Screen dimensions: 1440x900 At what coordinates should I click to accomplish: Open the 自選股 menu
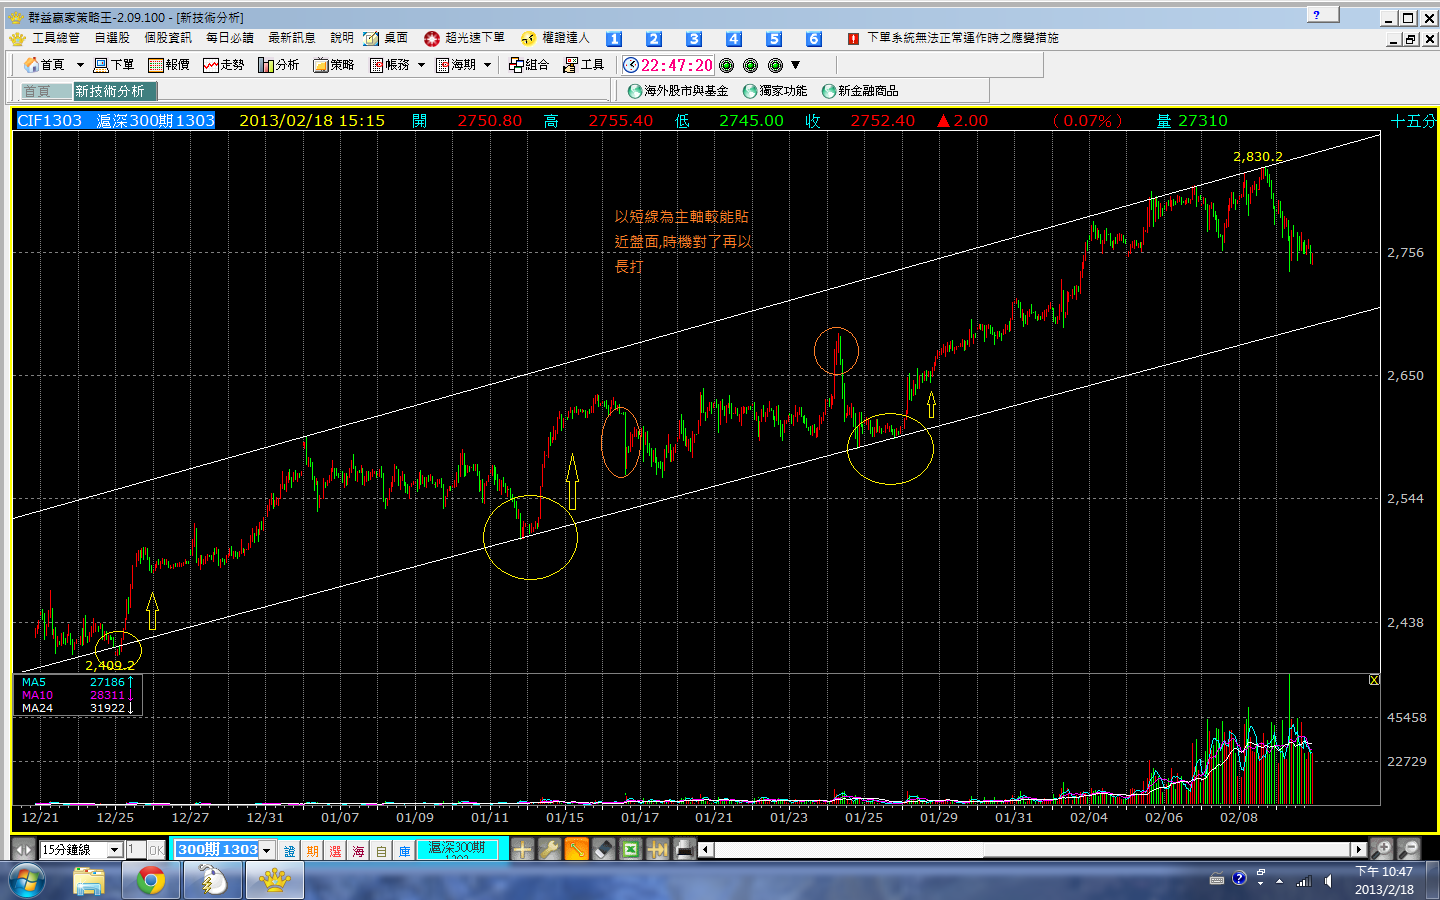point(112,38)
